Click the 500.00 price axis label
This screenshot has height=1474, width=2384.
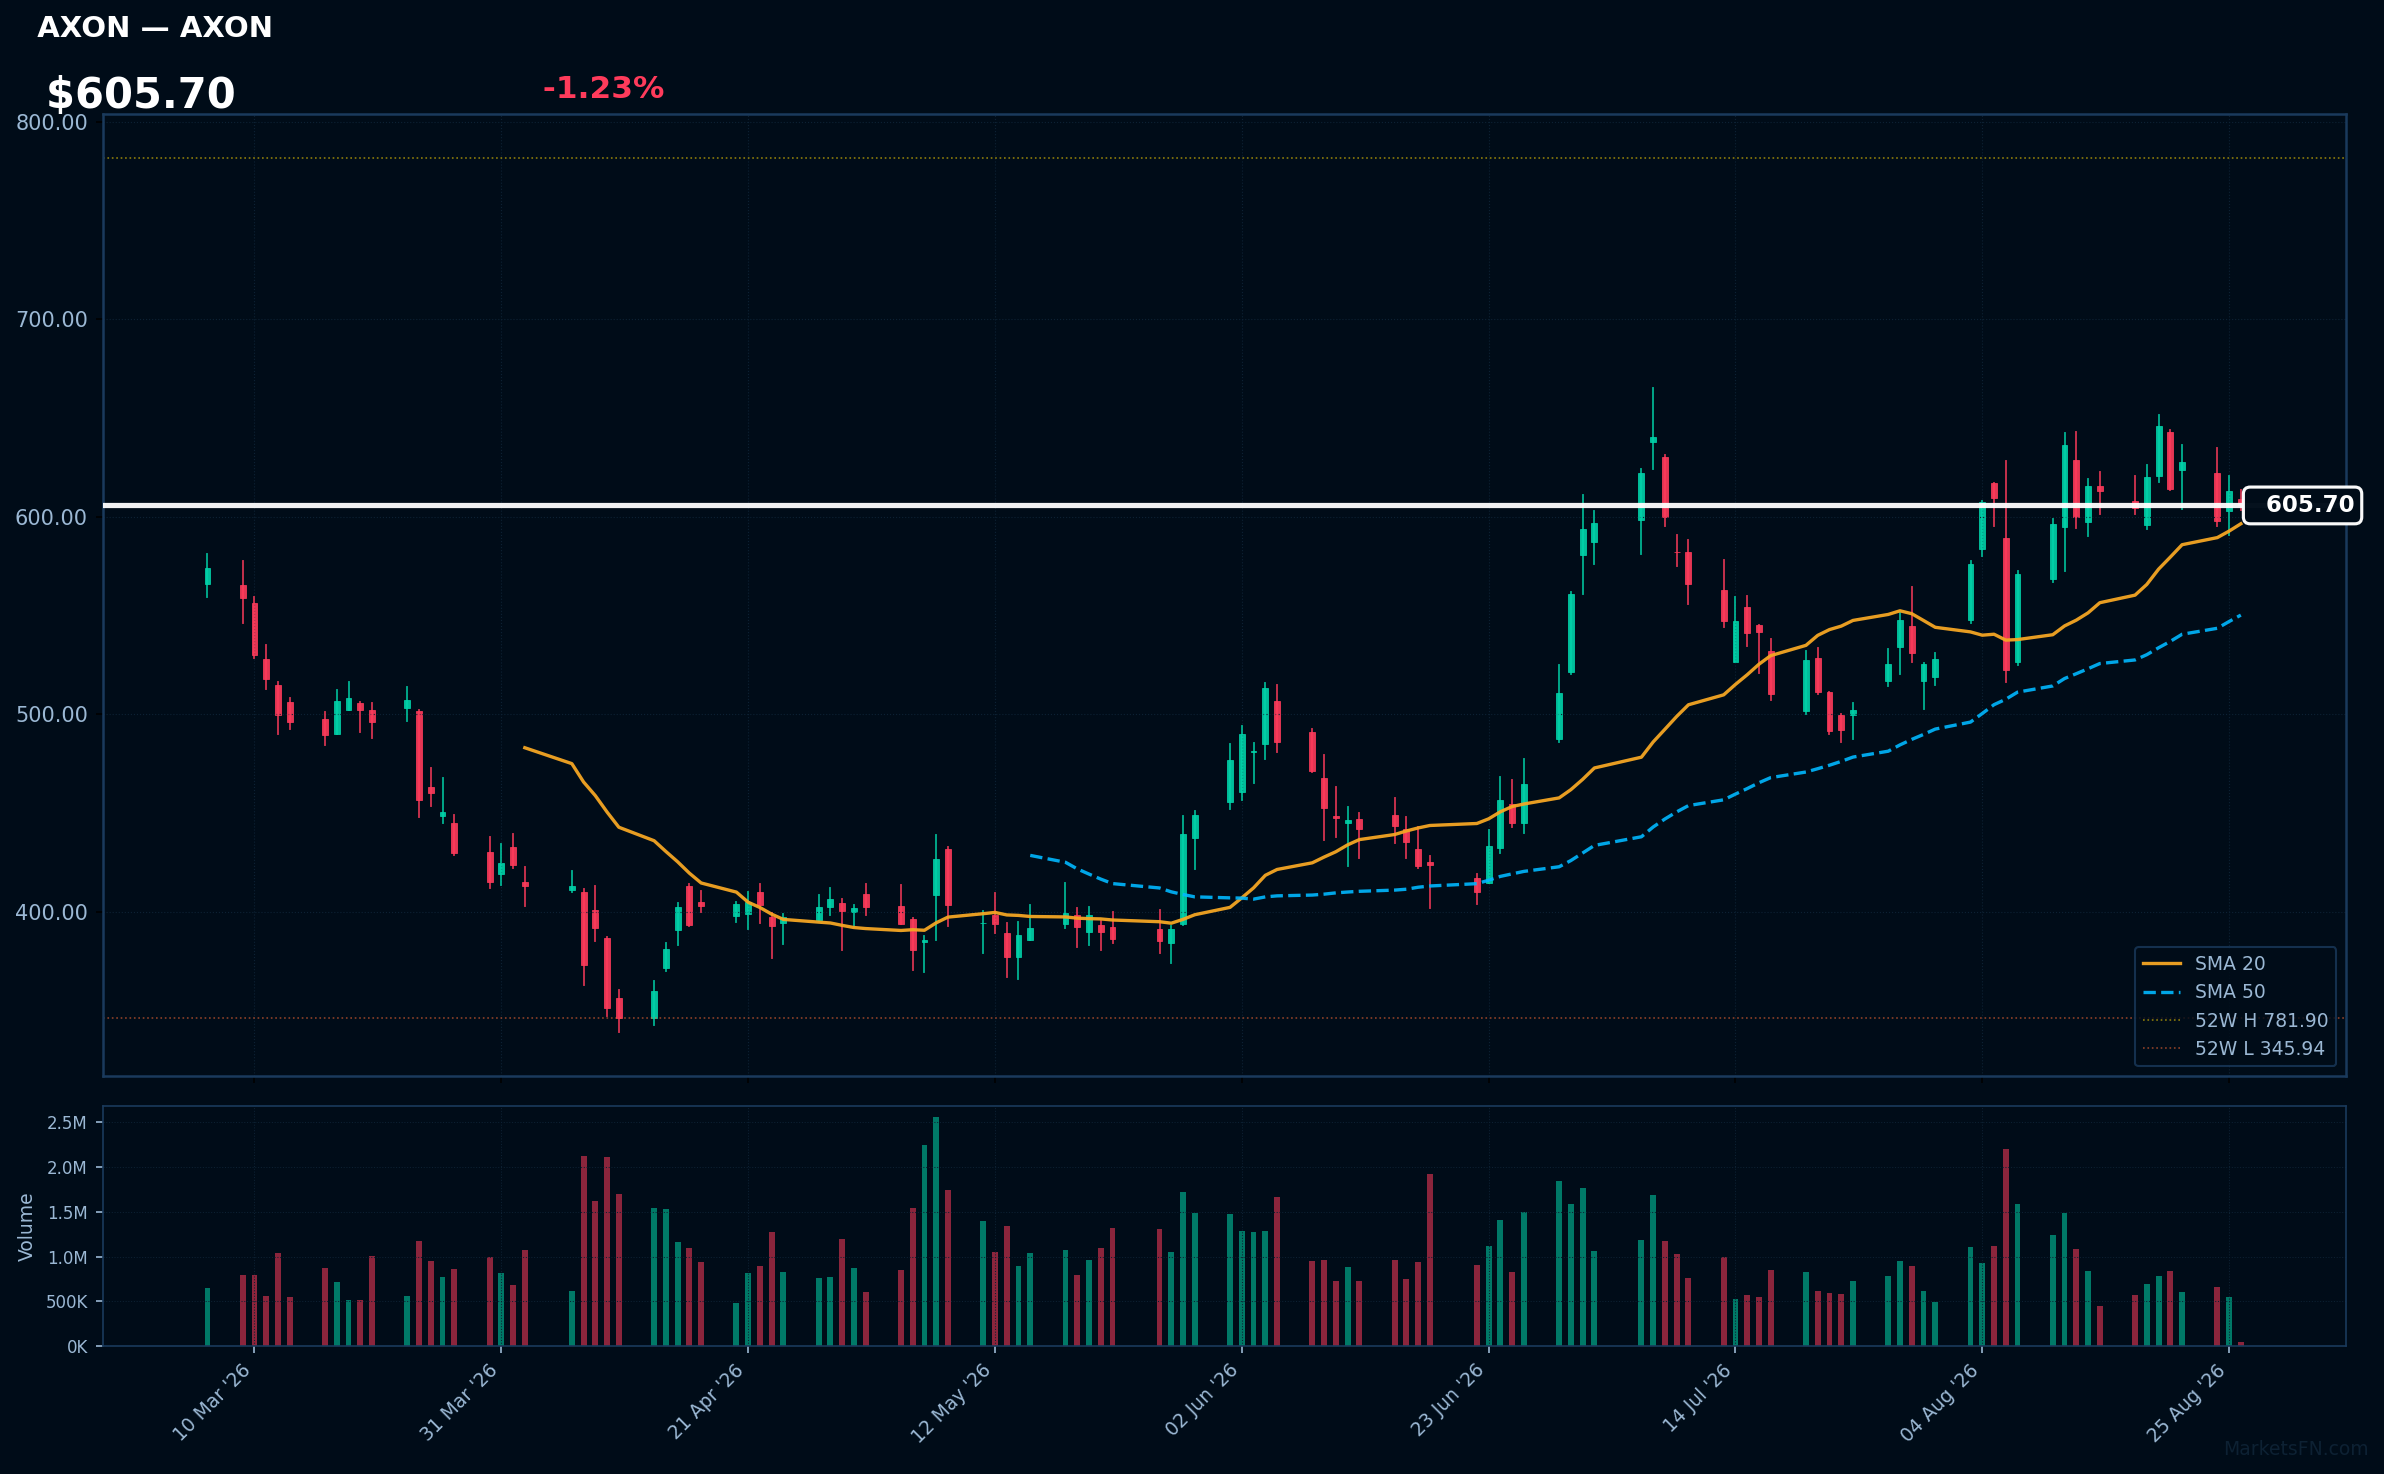point(52,715)
